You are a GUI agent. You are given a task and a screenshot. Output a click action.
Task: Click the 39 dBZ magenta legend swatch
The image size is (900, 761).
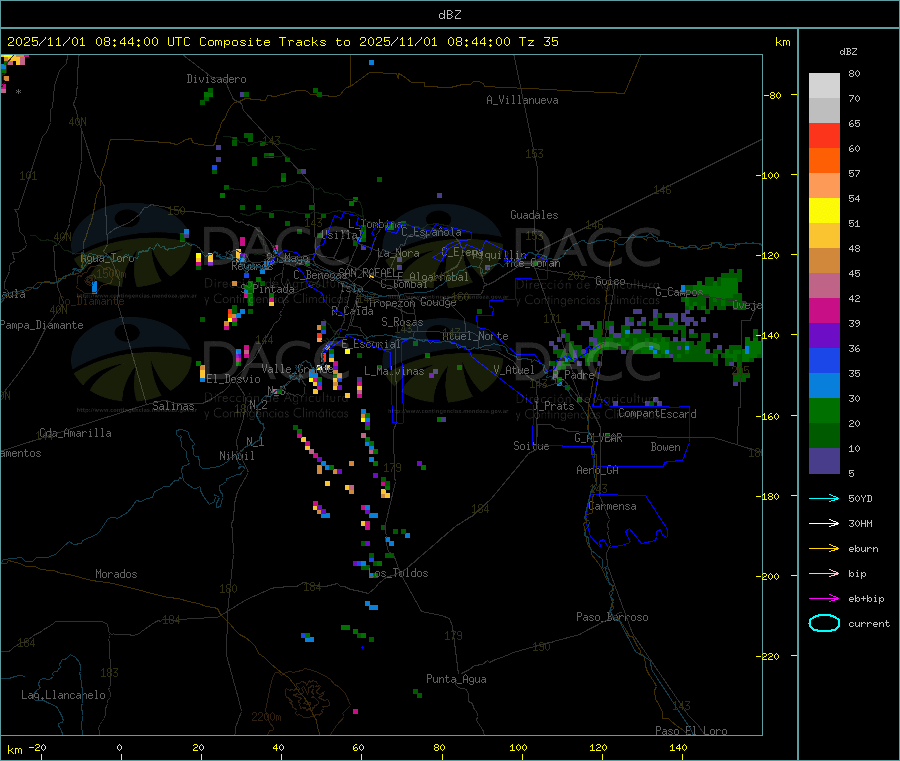824,310
